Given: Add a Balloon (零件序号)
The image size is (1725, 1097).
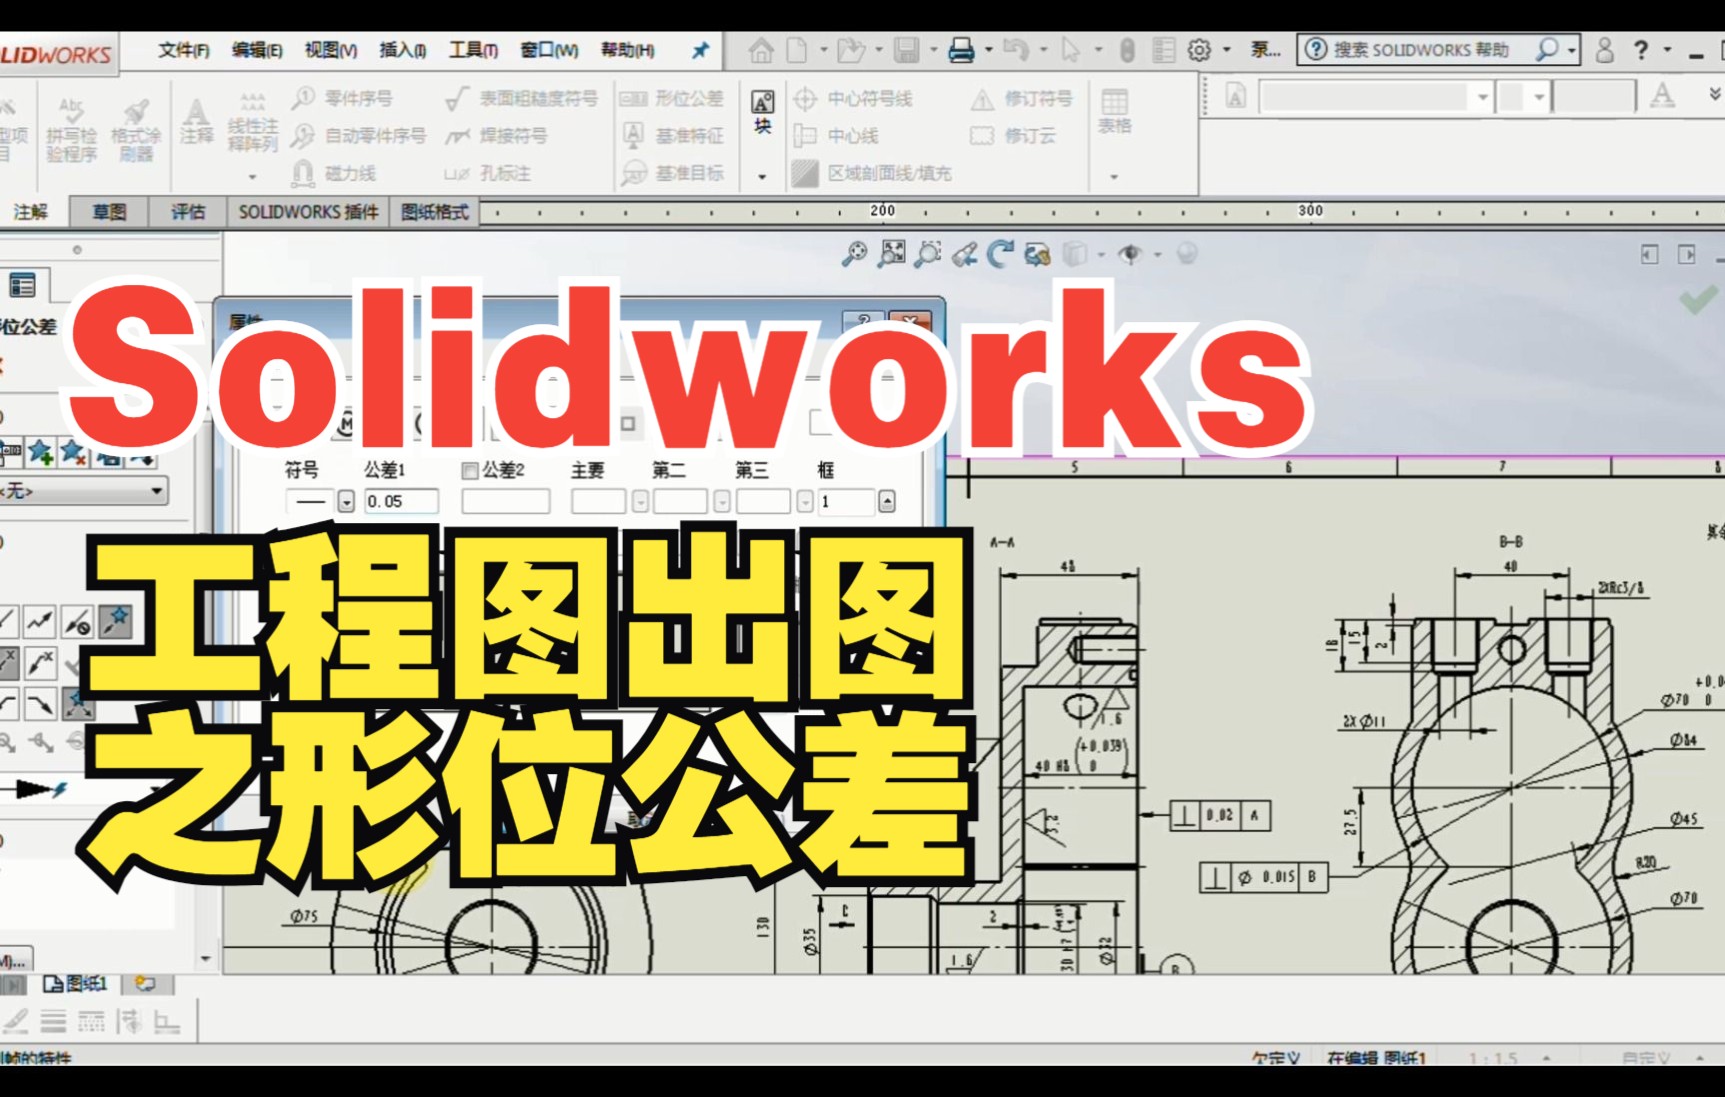Looking at the screenshot, I should 342,98.
